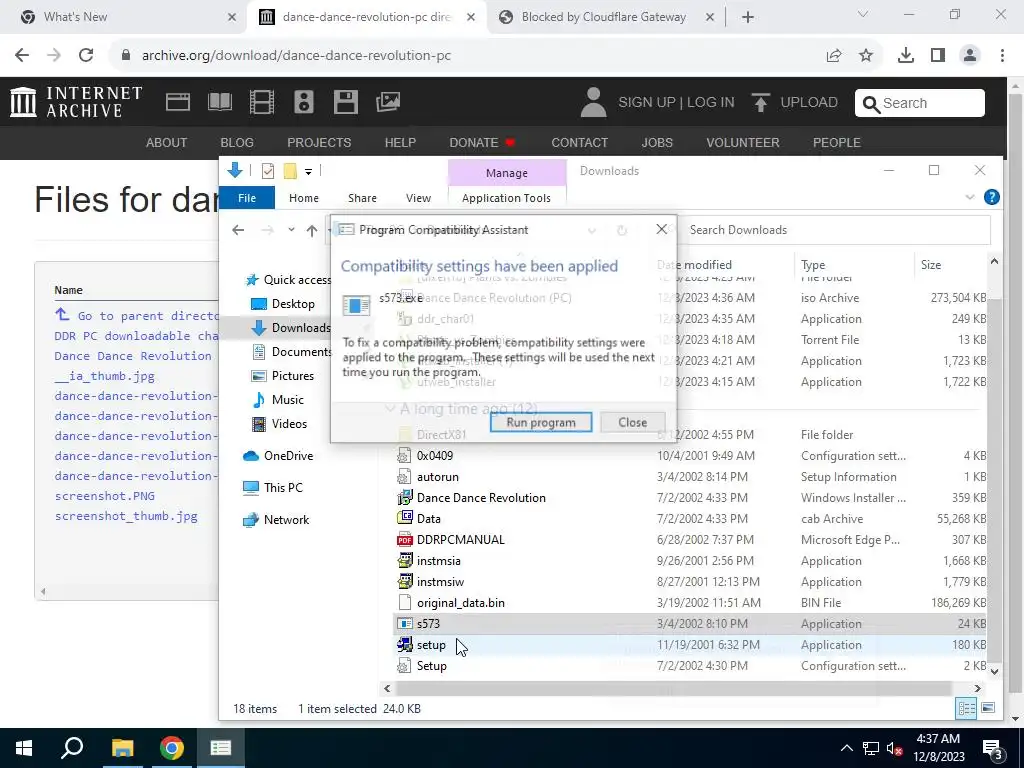Click the user avatar icon next to Sign Up
The width and height of the screenshot is (1024, 768).
[593, 103]
